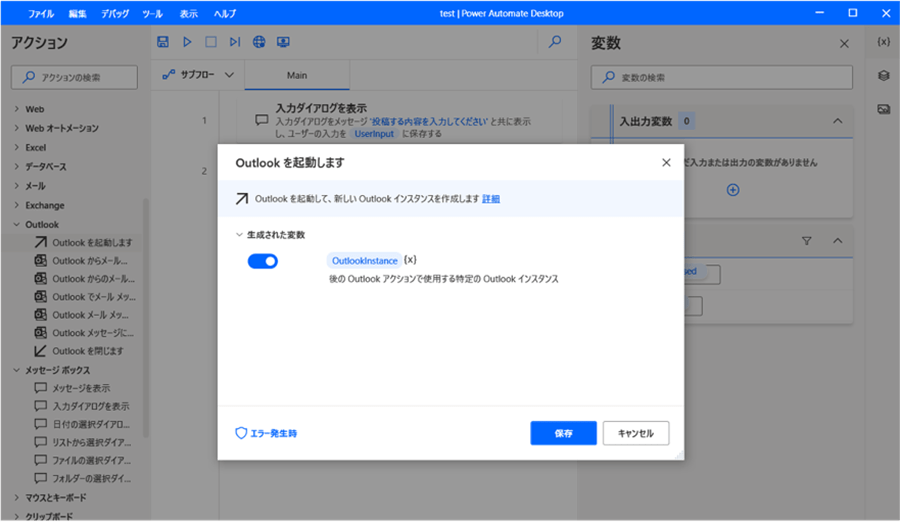Open the 表示 menu
Screen dimensions: 900x522
click(x=189, y=14)
